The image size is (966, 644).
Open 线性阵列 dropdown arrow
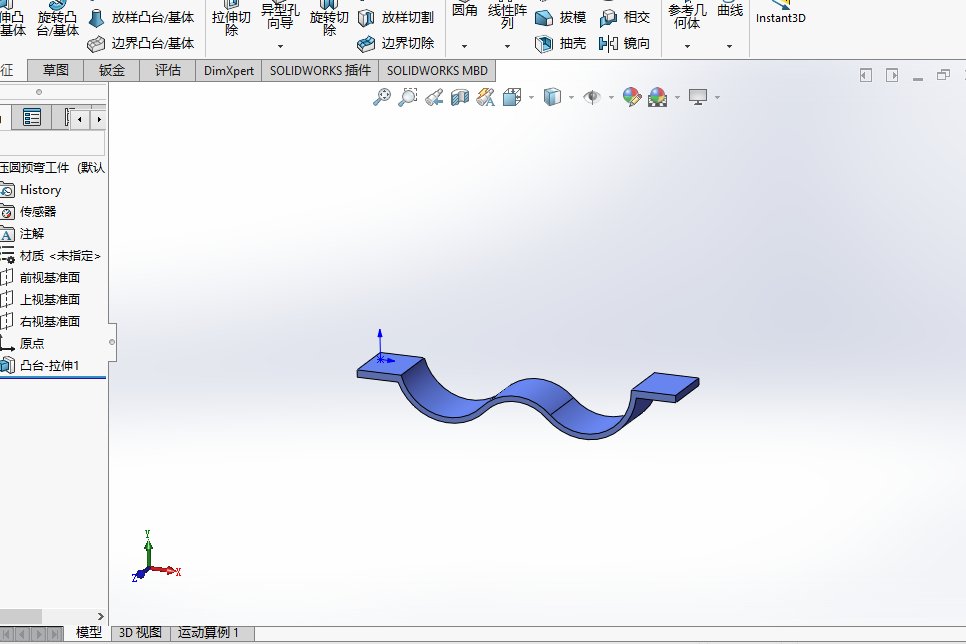point(507,46)
